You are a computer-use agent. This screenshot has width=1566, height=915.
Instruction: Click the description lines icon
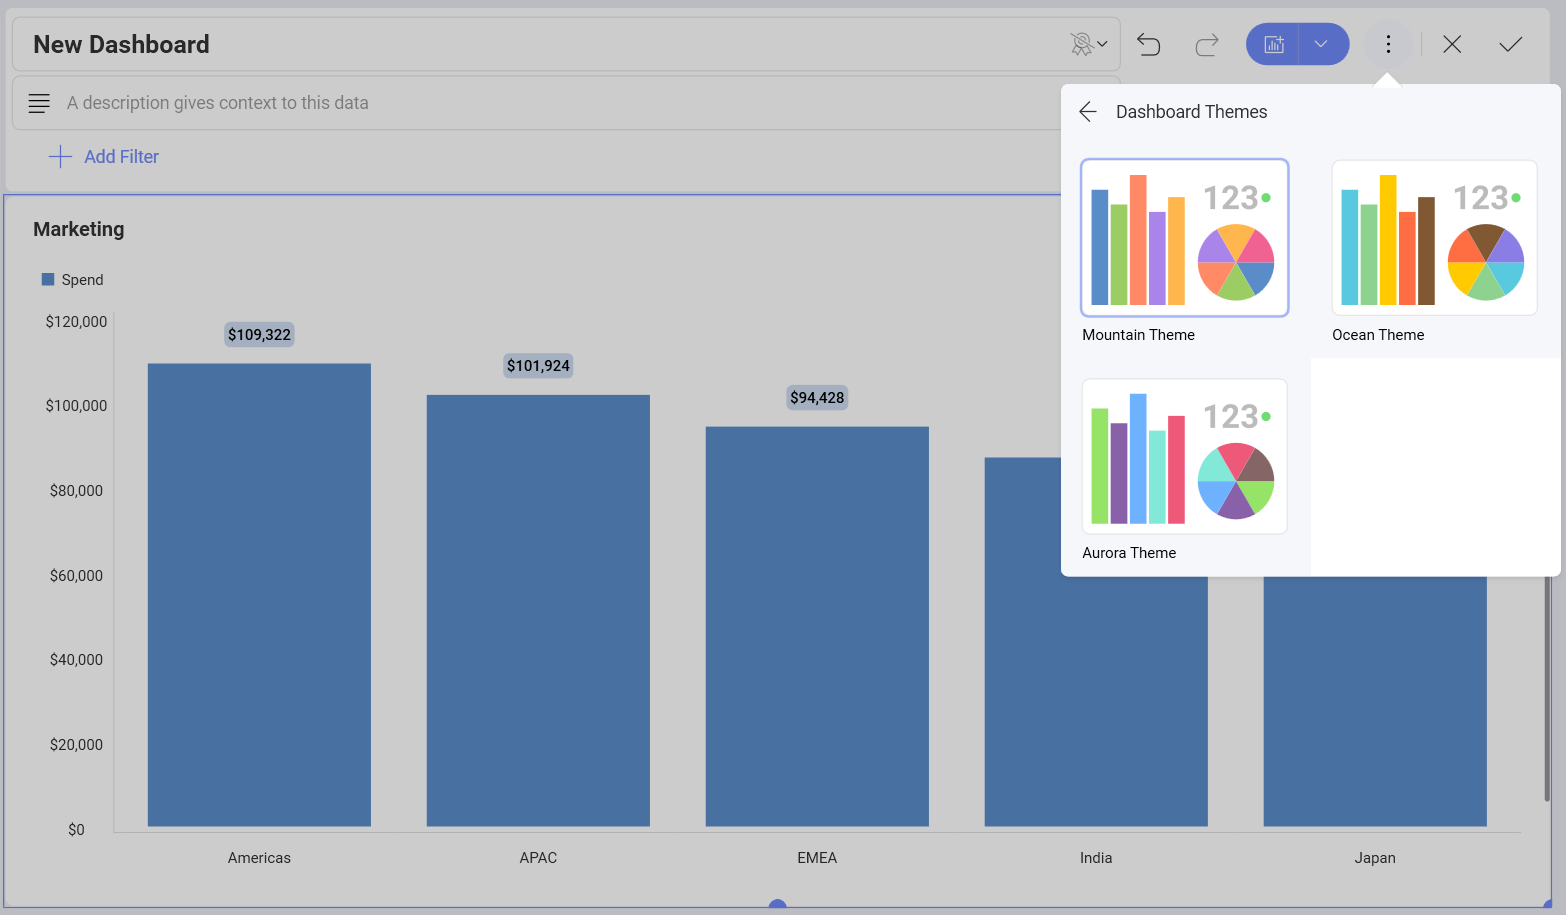39,103
